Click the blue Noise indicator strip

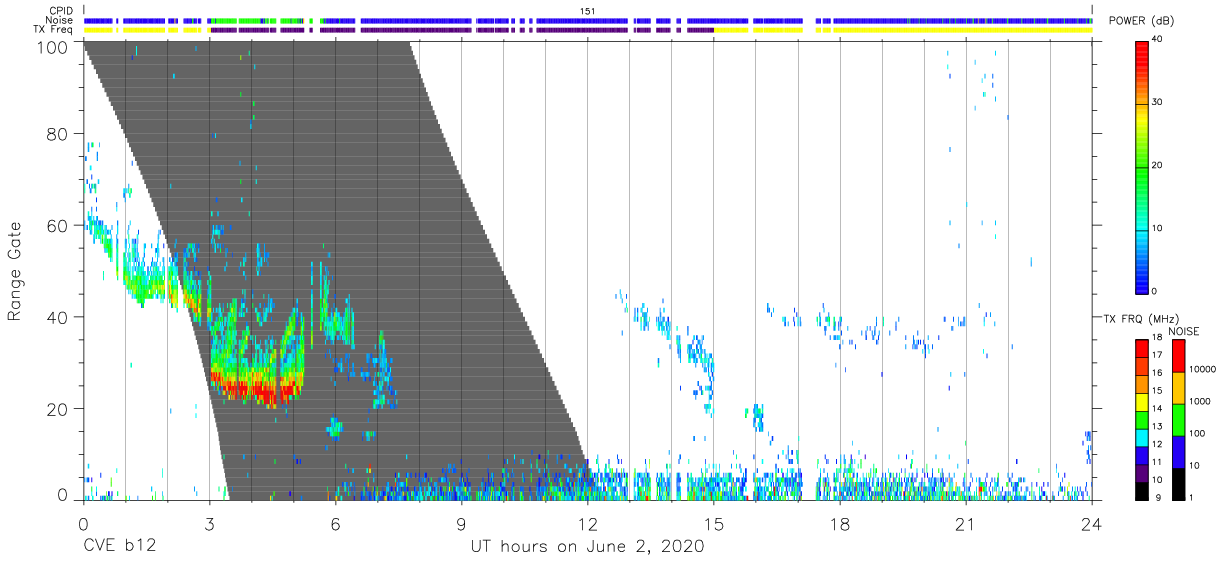click(587, 20)
